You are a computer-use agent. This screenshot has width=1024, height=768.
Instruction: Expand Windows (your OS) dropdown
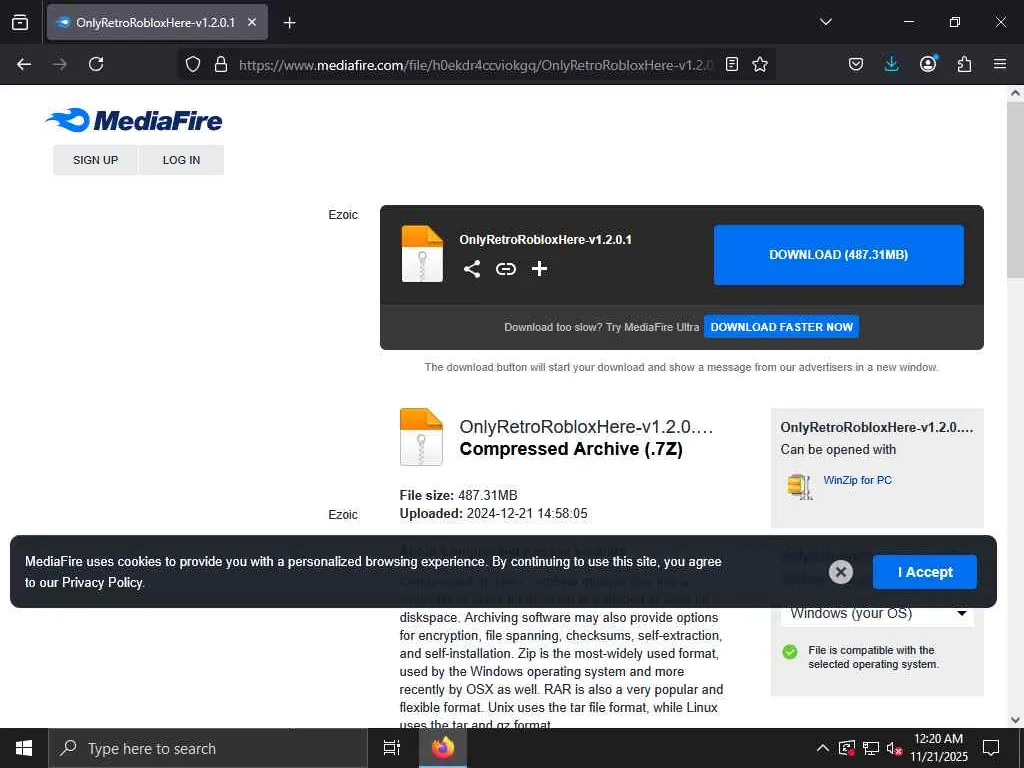click(877, 613)
